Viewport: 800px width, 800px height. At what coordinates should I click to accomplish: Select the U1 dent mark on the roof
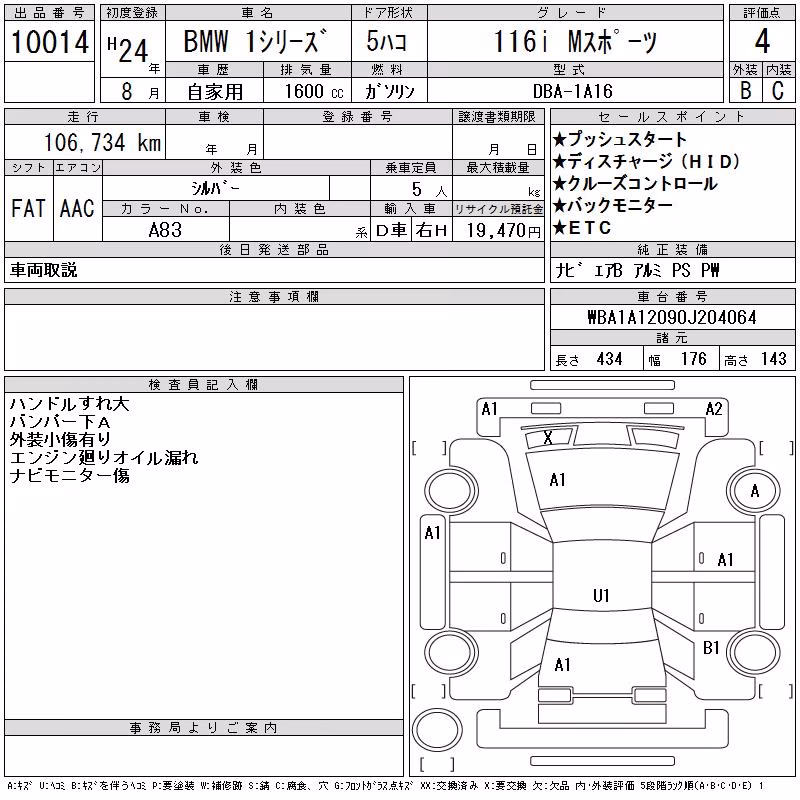pos(602,595)
